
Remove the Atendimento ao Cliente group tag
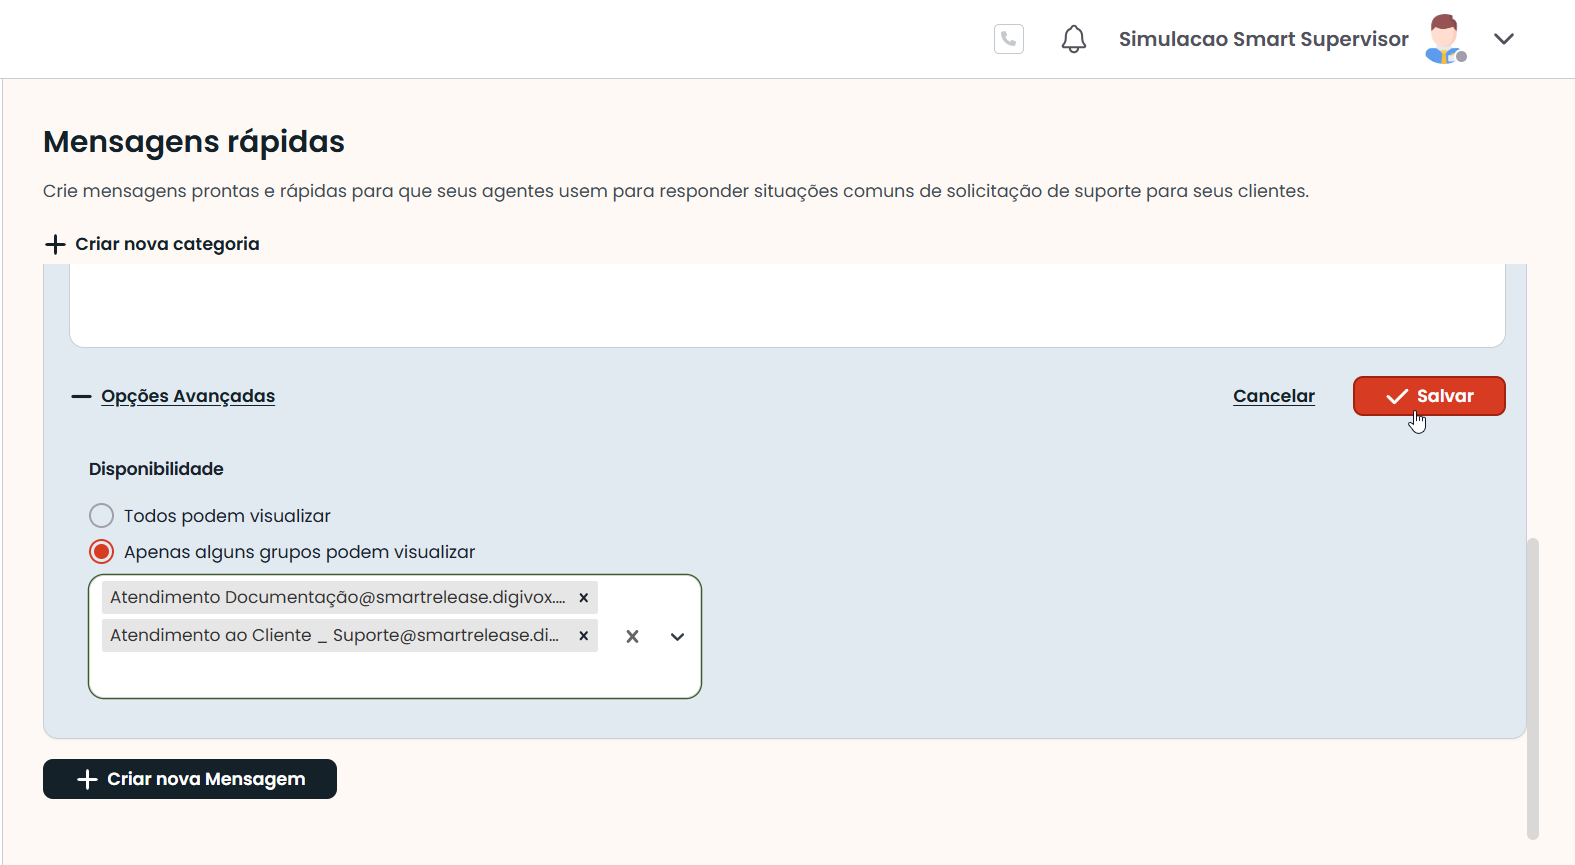point(583,636)
